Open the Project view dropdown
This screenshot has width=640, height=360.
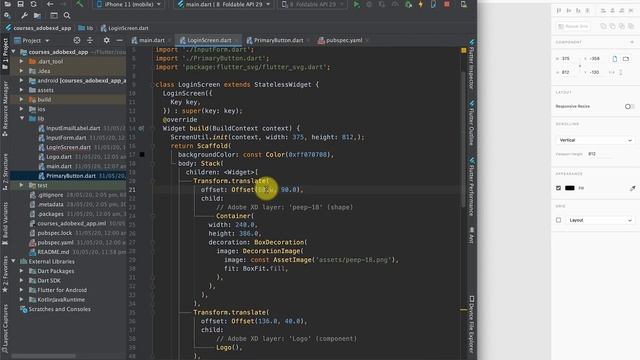tap(31, 40)
